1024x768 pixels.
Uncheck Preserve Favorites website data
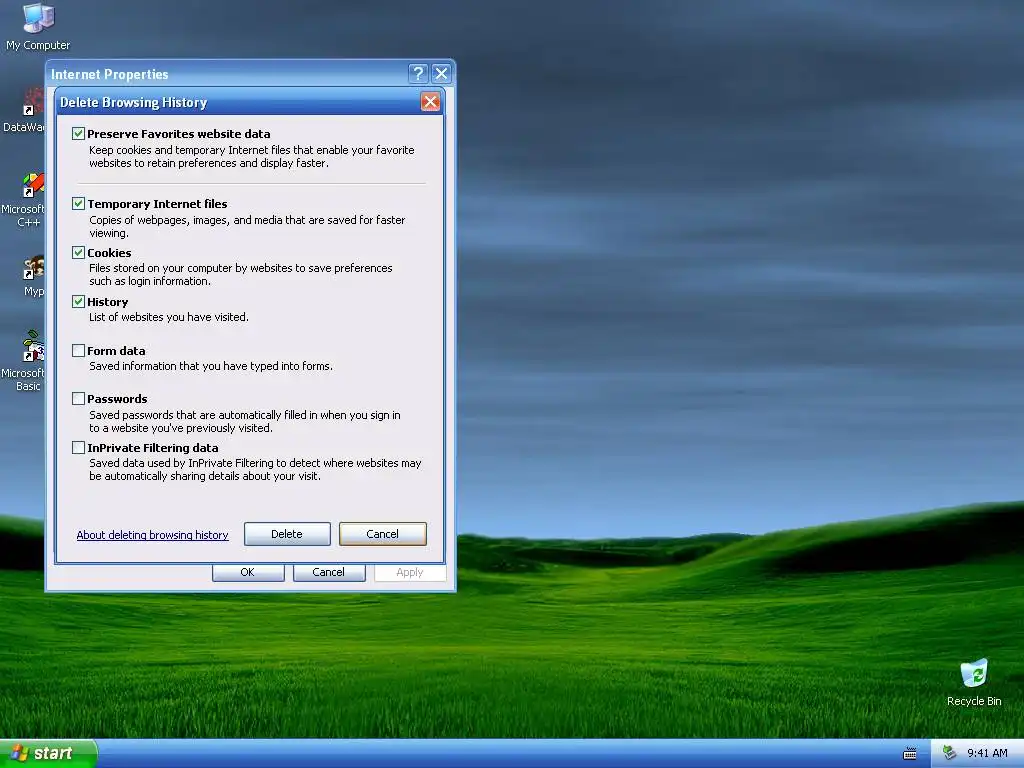(x=78, y=133)
